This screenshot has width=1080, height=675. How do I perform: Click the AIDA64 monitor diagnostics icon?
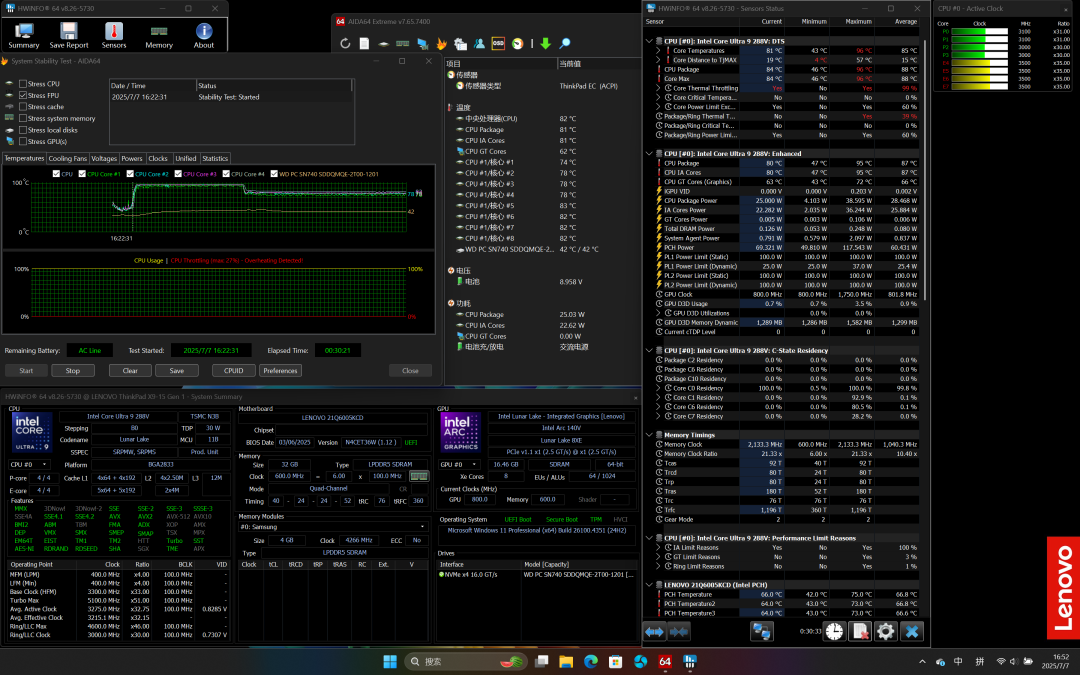pos(422,43)
